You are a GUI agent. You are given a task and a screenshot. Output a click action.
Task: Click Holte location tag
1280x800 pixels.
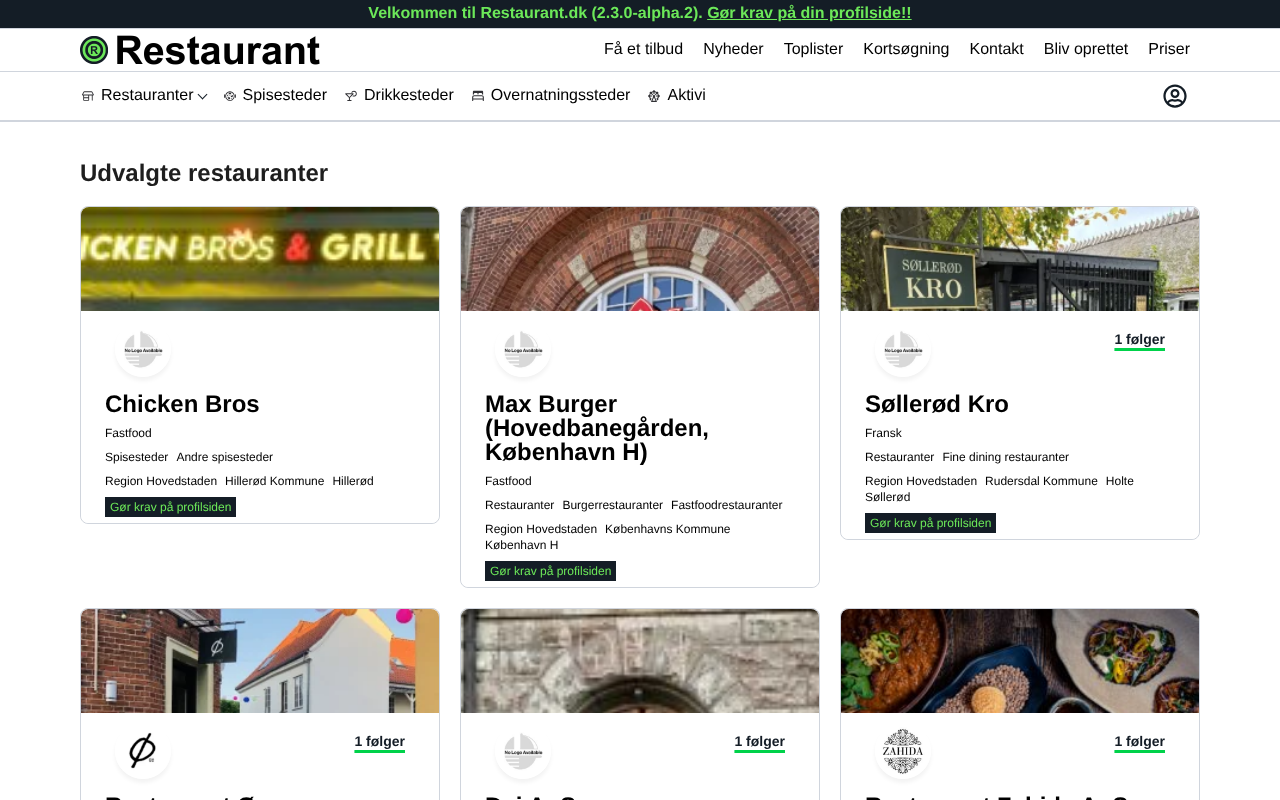tap(1120, 481)
